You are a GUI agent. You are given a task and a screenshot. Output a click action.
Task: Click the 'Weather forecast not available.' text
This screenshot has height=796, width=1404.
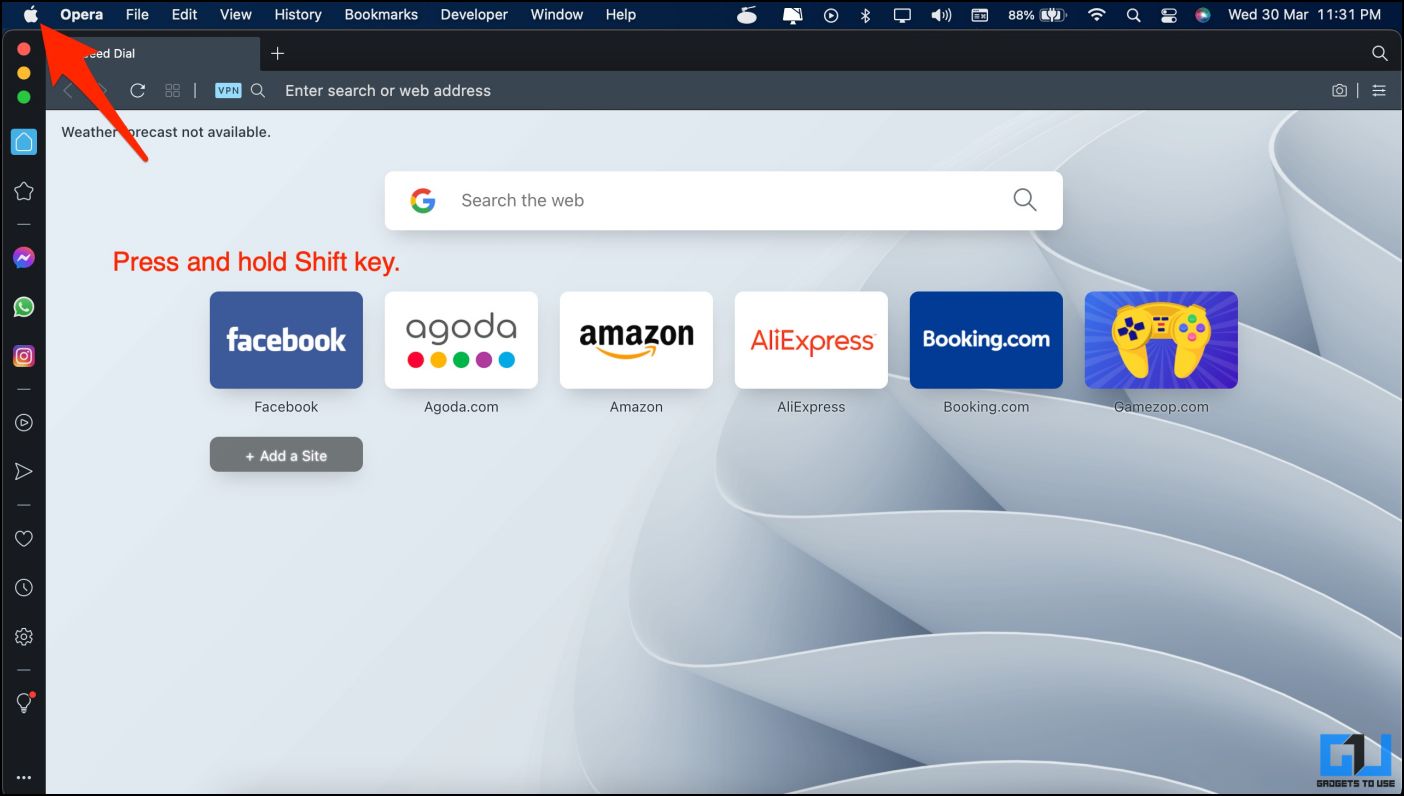click(166, 132)
